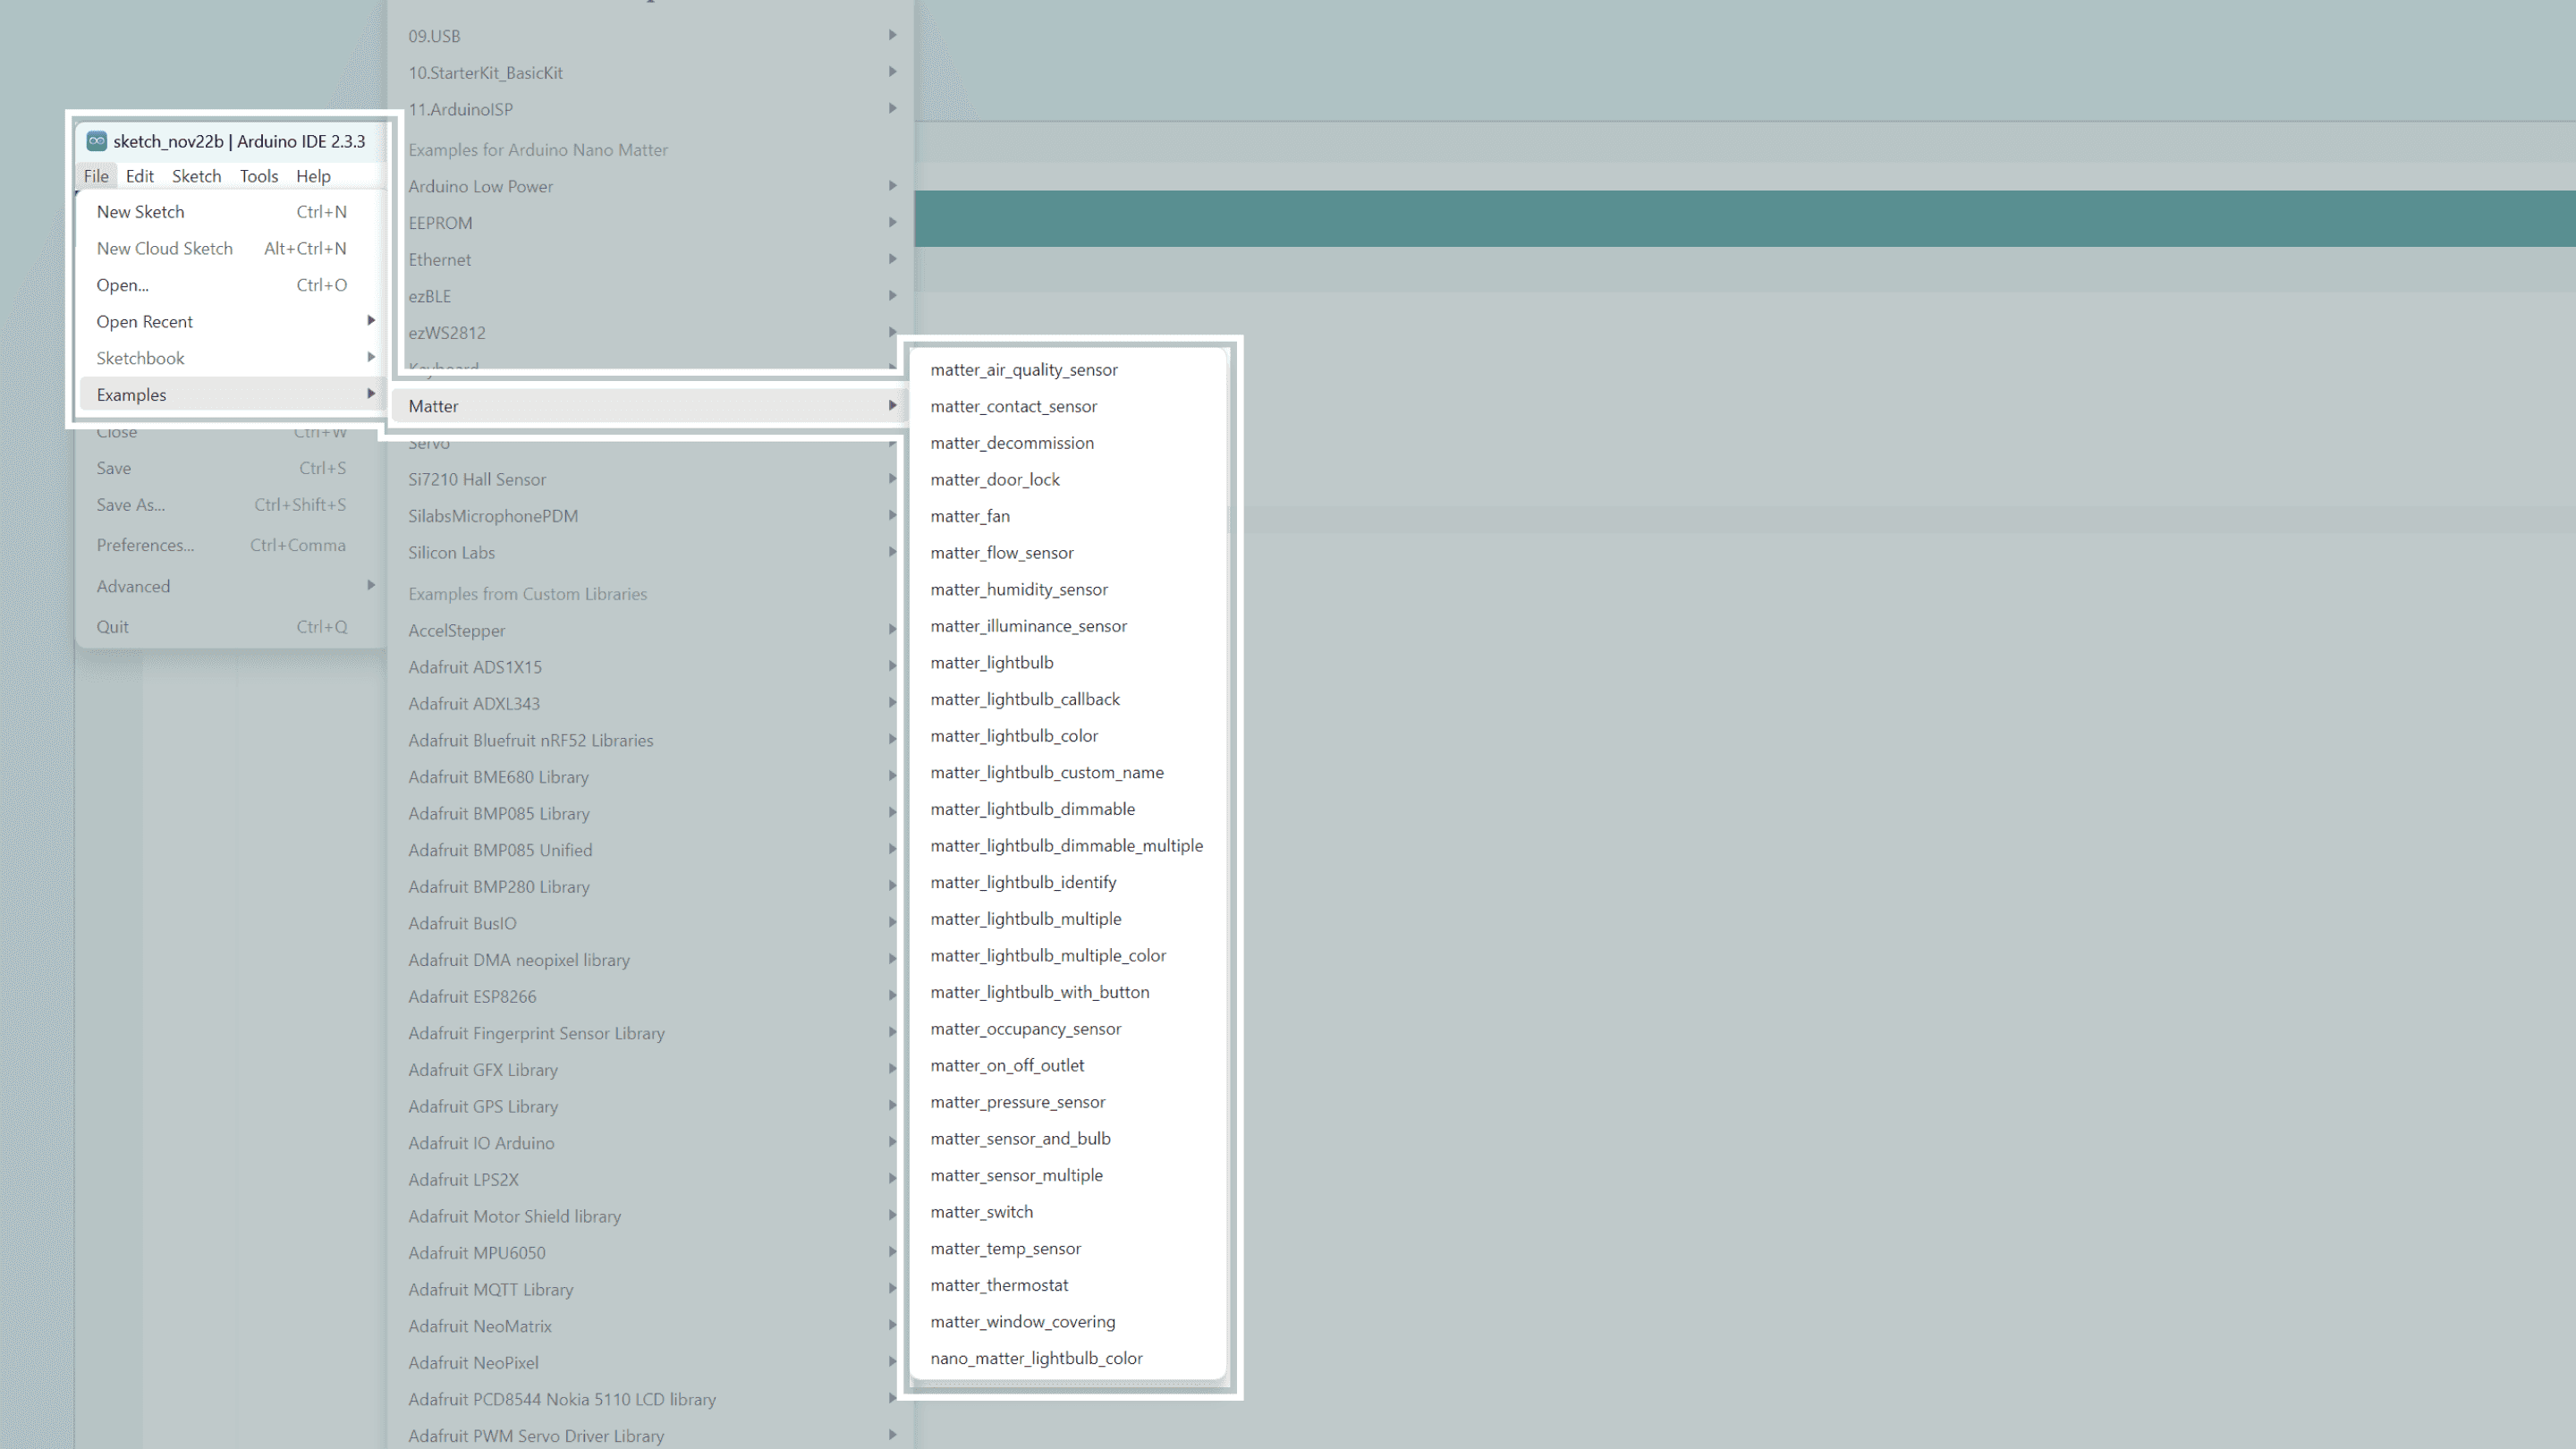Click New Sketch menu entry
Image resolution: width=2576 pixels, height=1449 pixels.
pyautogui.click(x=140, y=212)
